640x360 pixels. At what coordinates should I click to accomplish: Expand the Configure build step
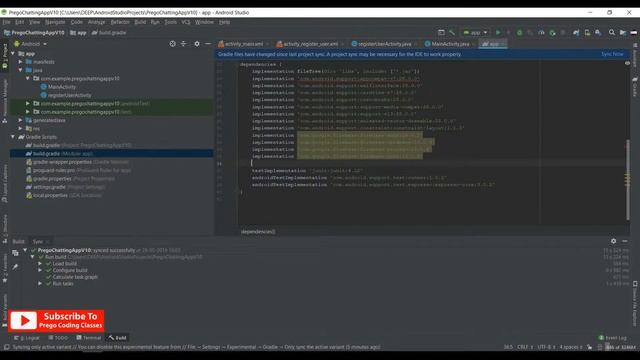click(x=40, y=270)
